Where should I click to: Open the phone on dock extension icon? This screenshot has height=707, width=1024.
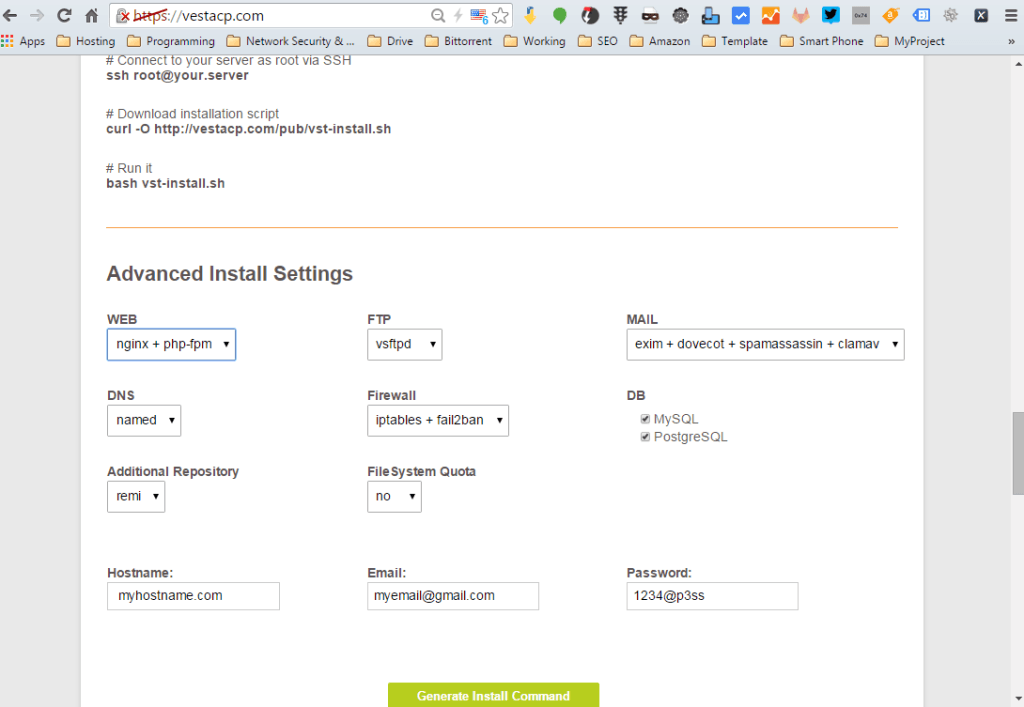(x=711, y=15)
